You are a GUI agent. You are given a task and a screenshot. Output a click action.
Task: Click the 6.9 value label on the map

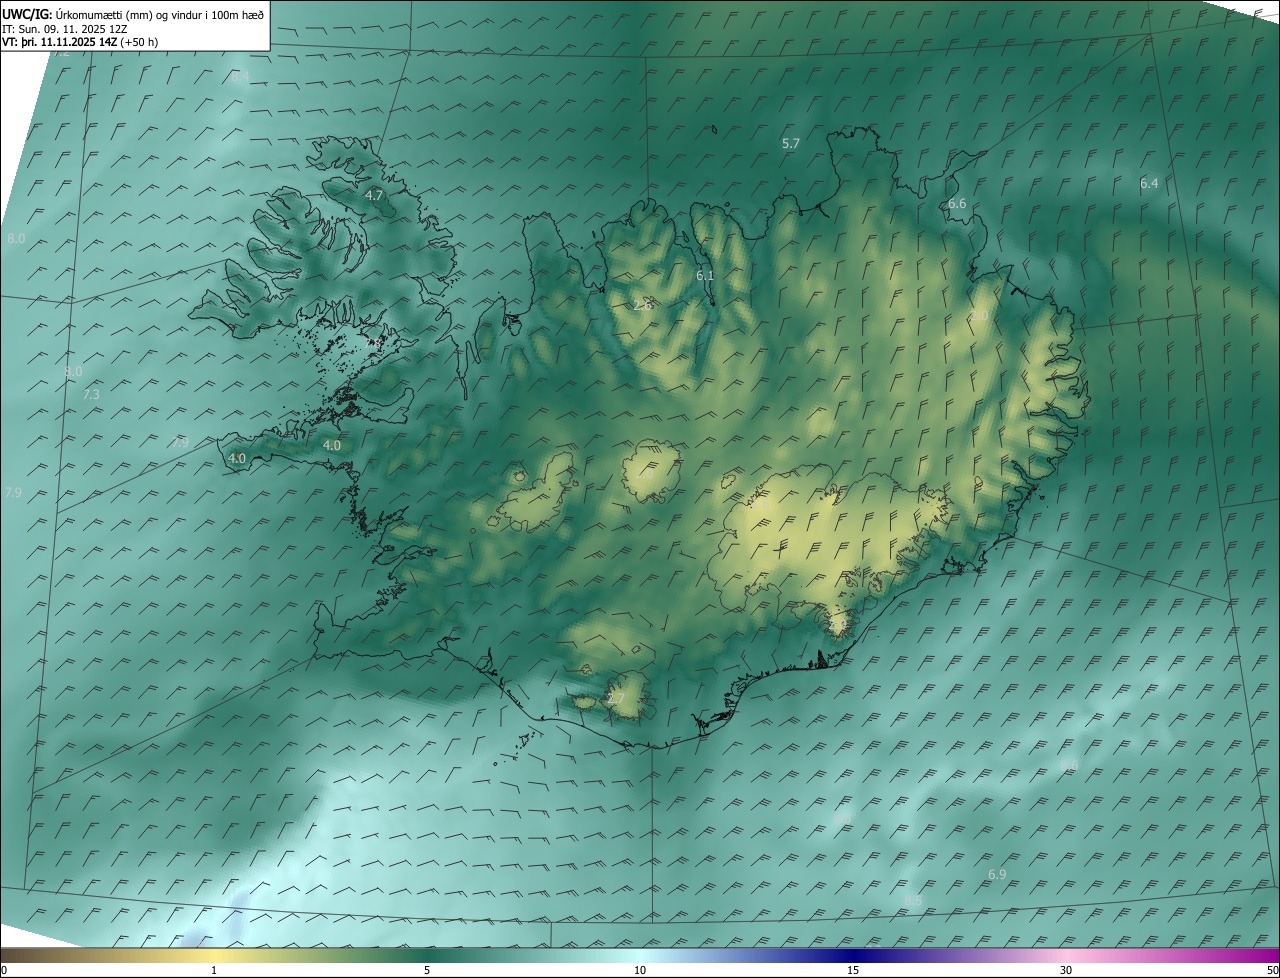click(997, 875)
